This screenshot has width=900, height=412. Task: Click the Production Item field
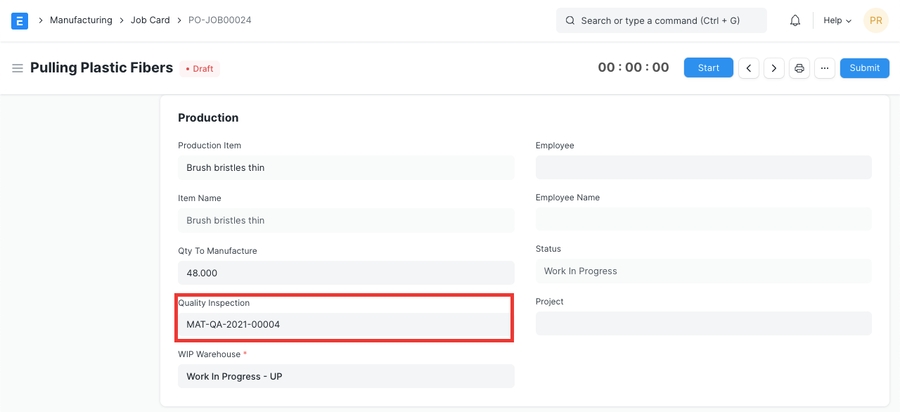[x=346, y=168]
